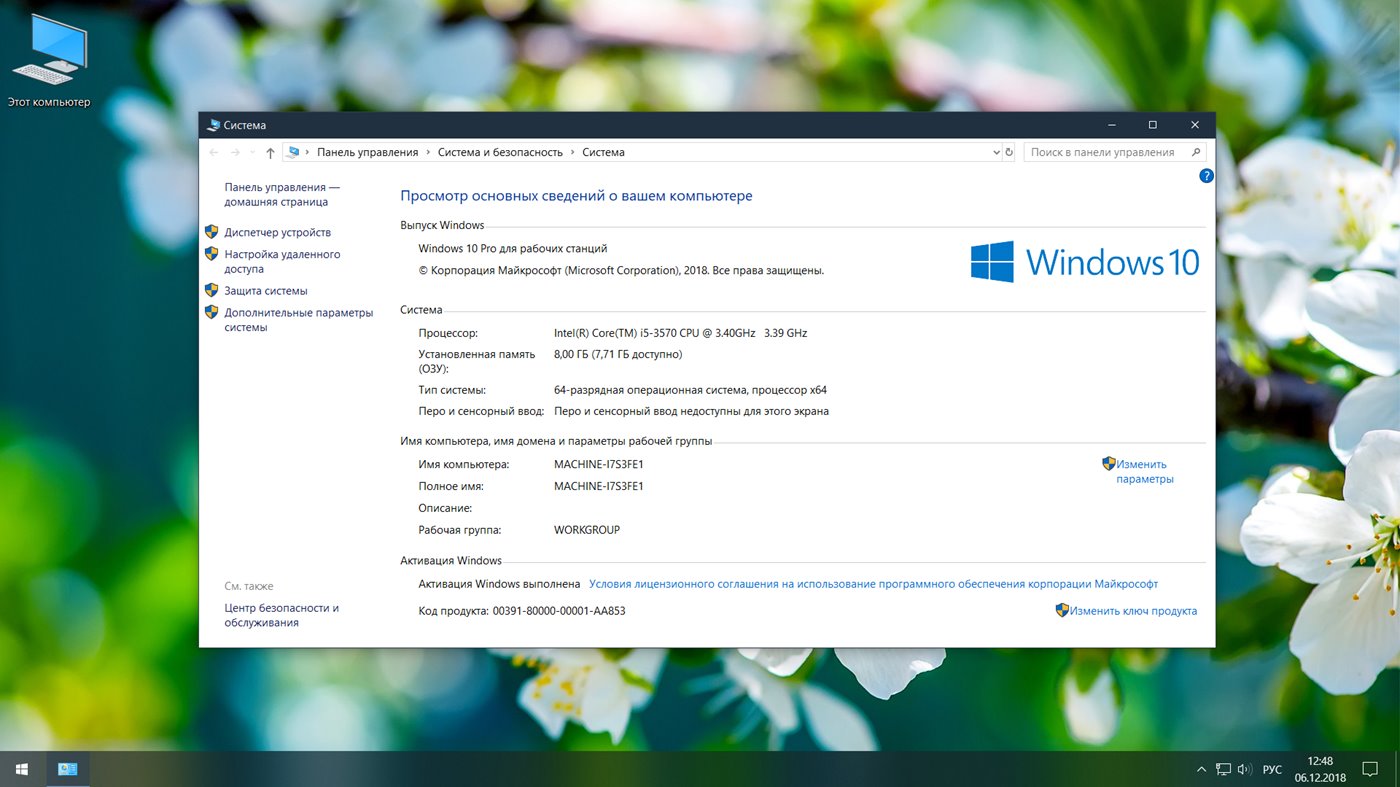Go up one level with the up arrow

tap(270, 153)
